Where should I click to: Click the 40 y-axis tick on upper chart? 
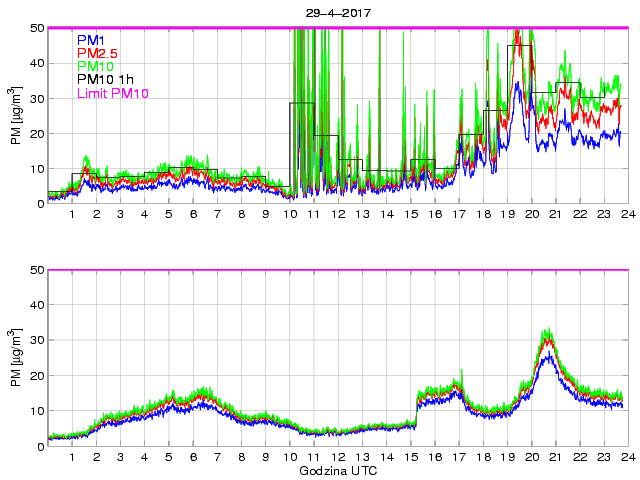(x=35, y=63)
